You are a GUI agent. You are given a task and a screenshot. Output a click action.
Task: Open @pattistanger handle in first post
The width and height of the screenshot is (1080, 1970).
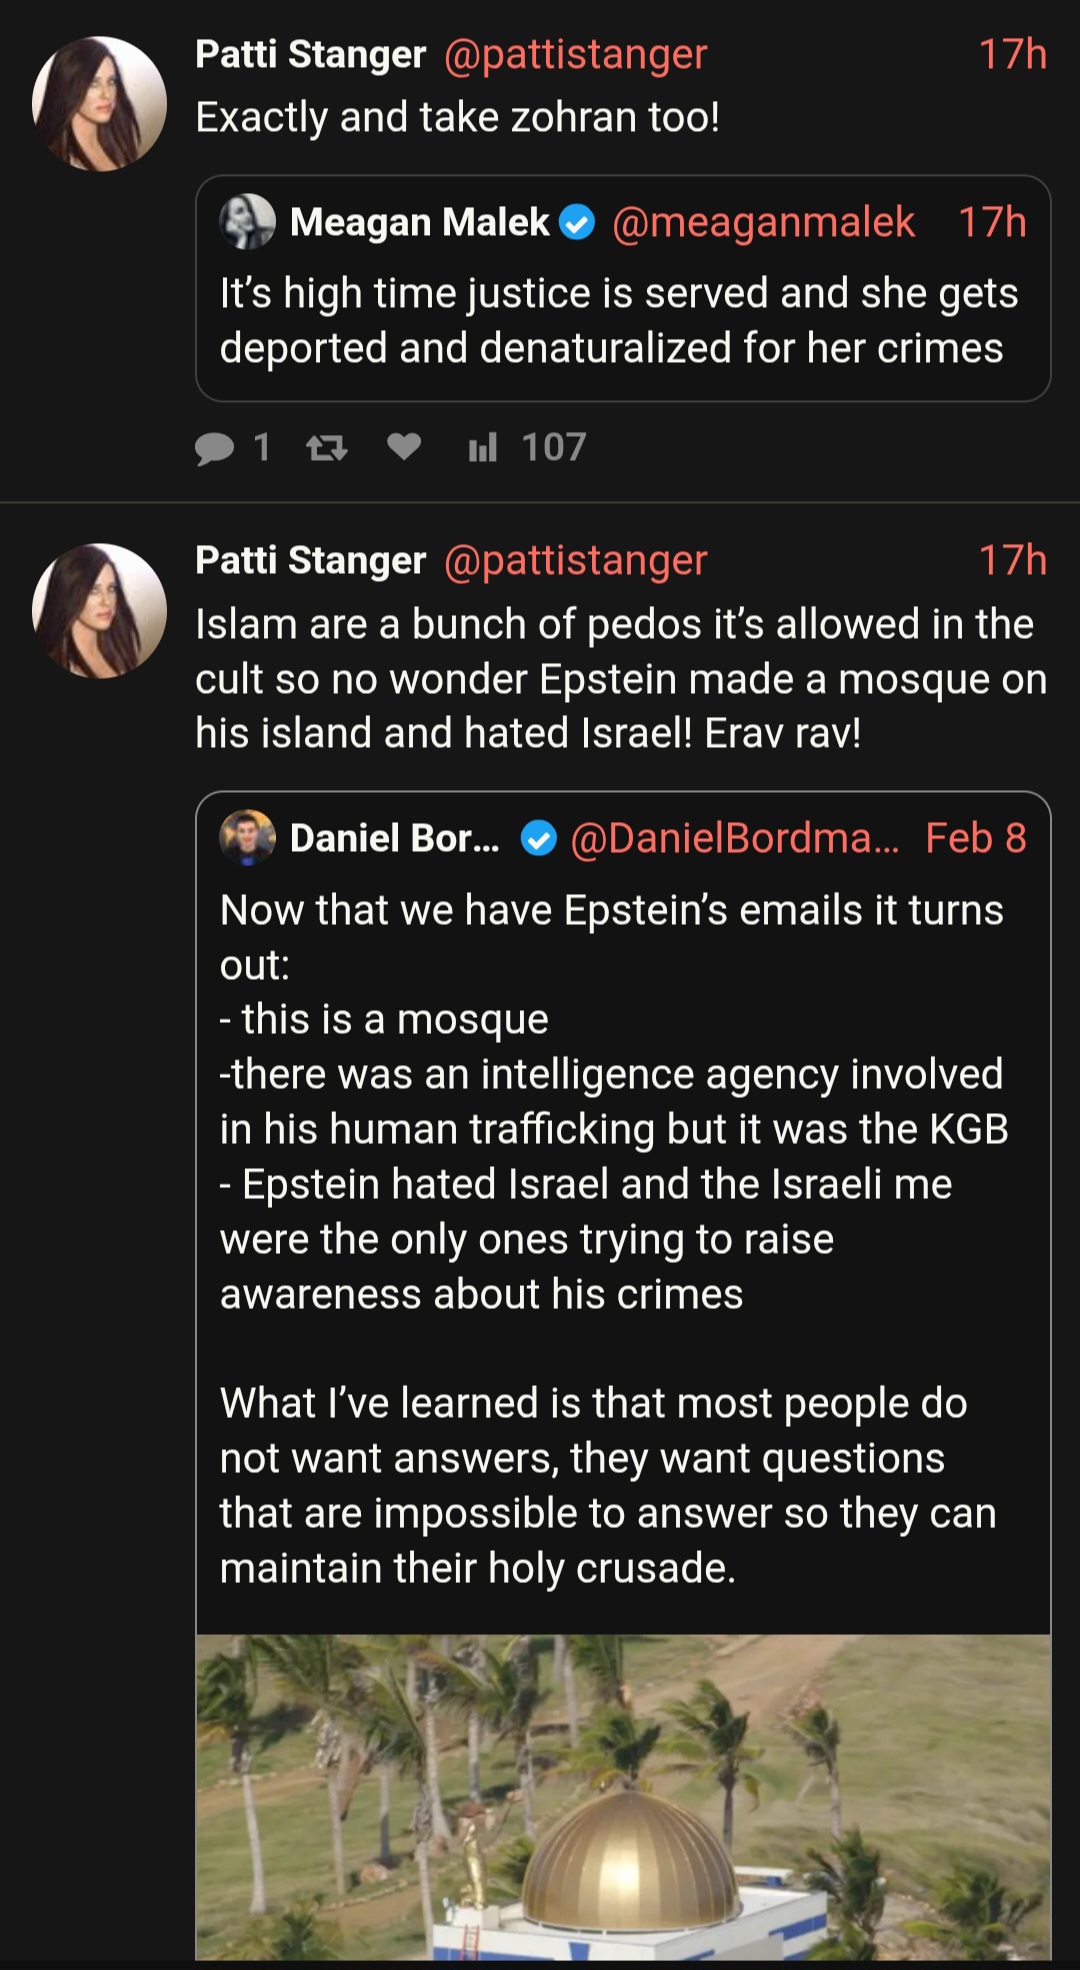click(575, 55)
